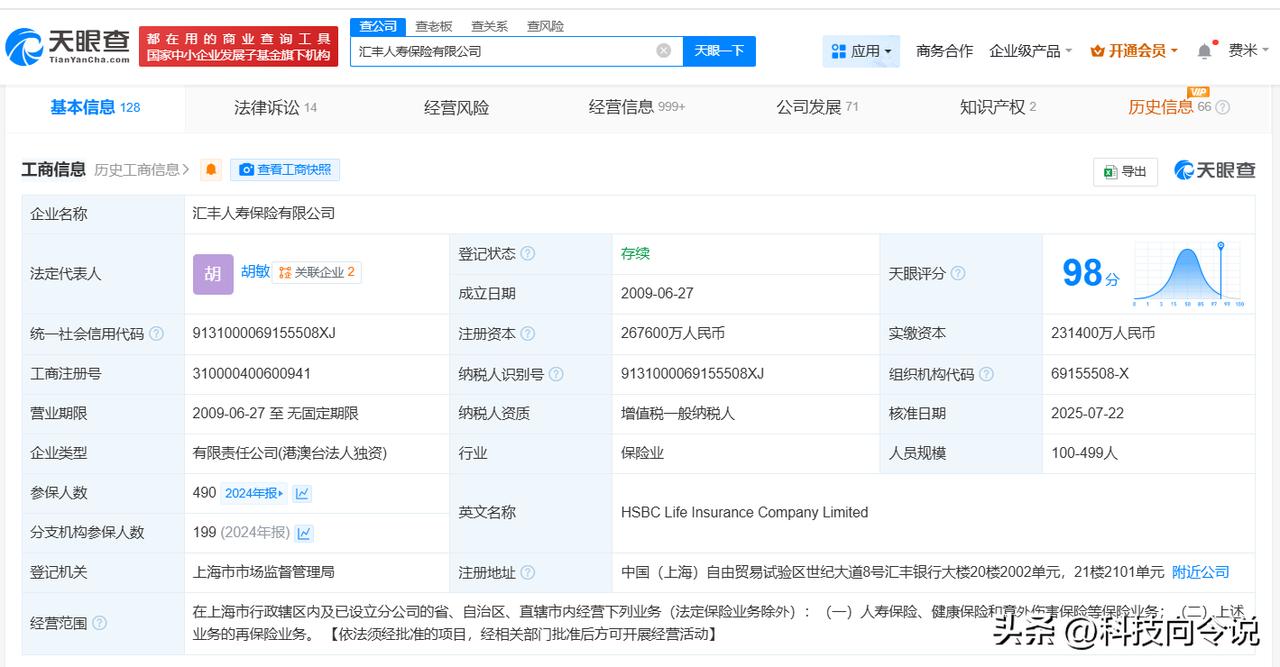Click English name HSBC Life Insurance Company Limited
The image size is (1280, 667).
tap(744, 513)
